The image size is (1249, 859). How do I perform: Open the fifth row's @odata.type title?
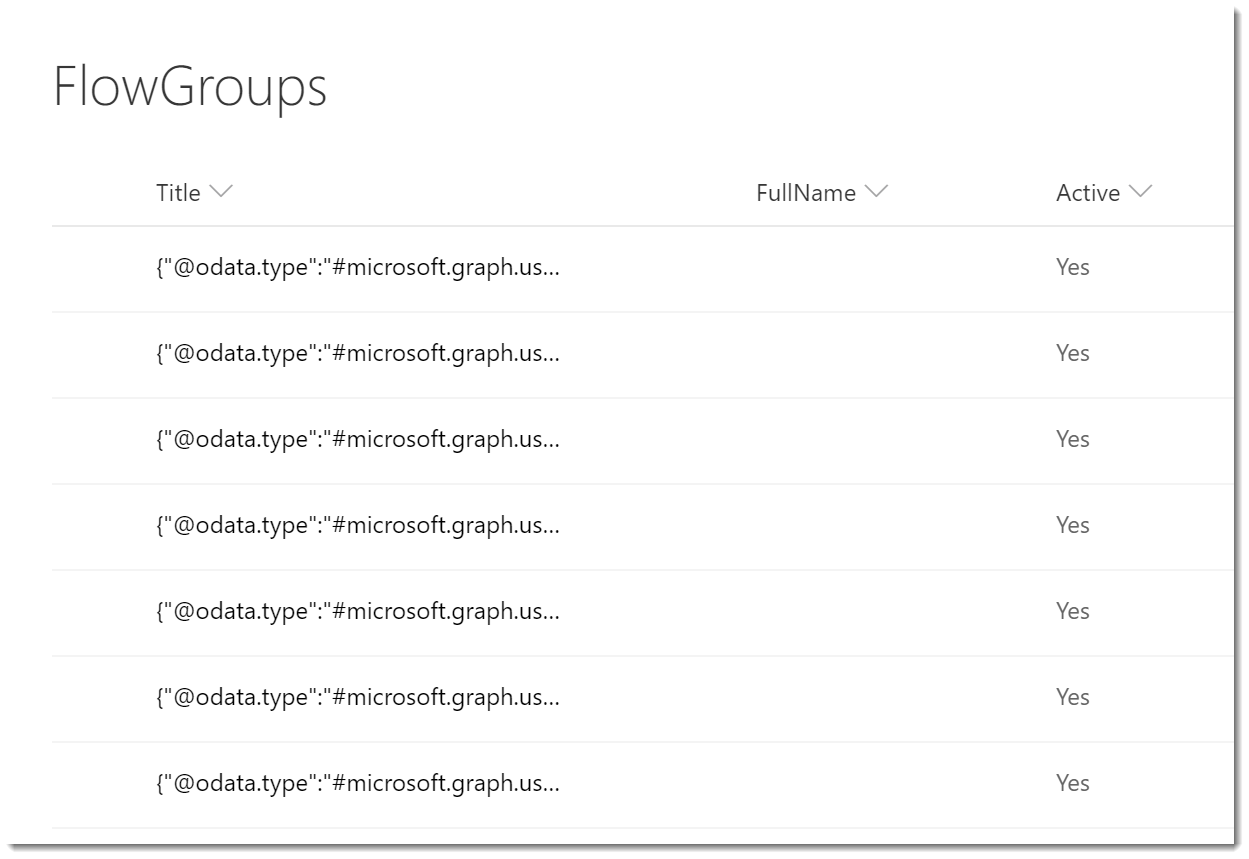click(357, 611)
